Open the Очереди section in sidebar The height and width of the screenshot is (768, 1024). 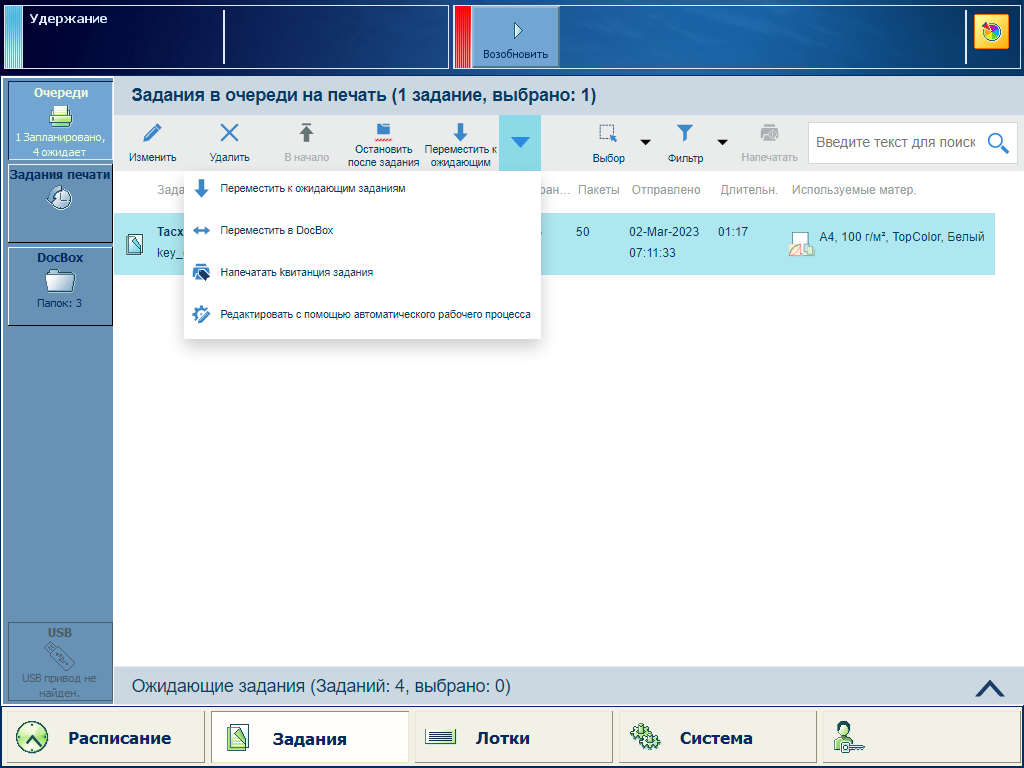click(60, 120)
